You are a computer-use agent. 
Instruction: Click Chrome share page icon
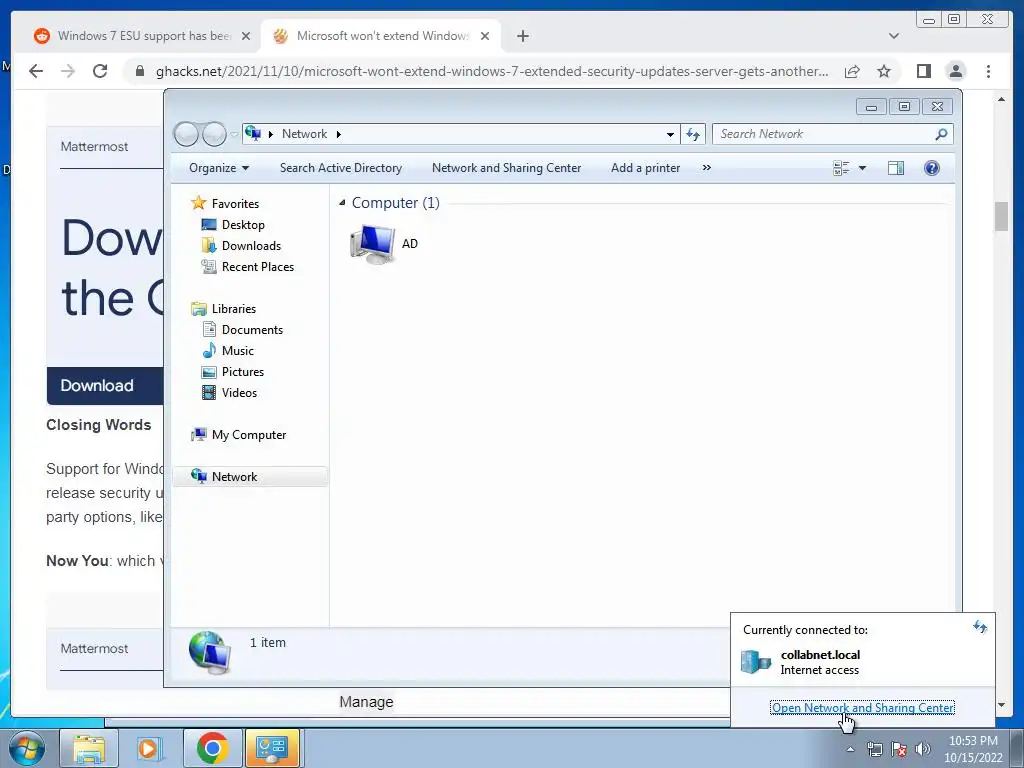[852, 71]
